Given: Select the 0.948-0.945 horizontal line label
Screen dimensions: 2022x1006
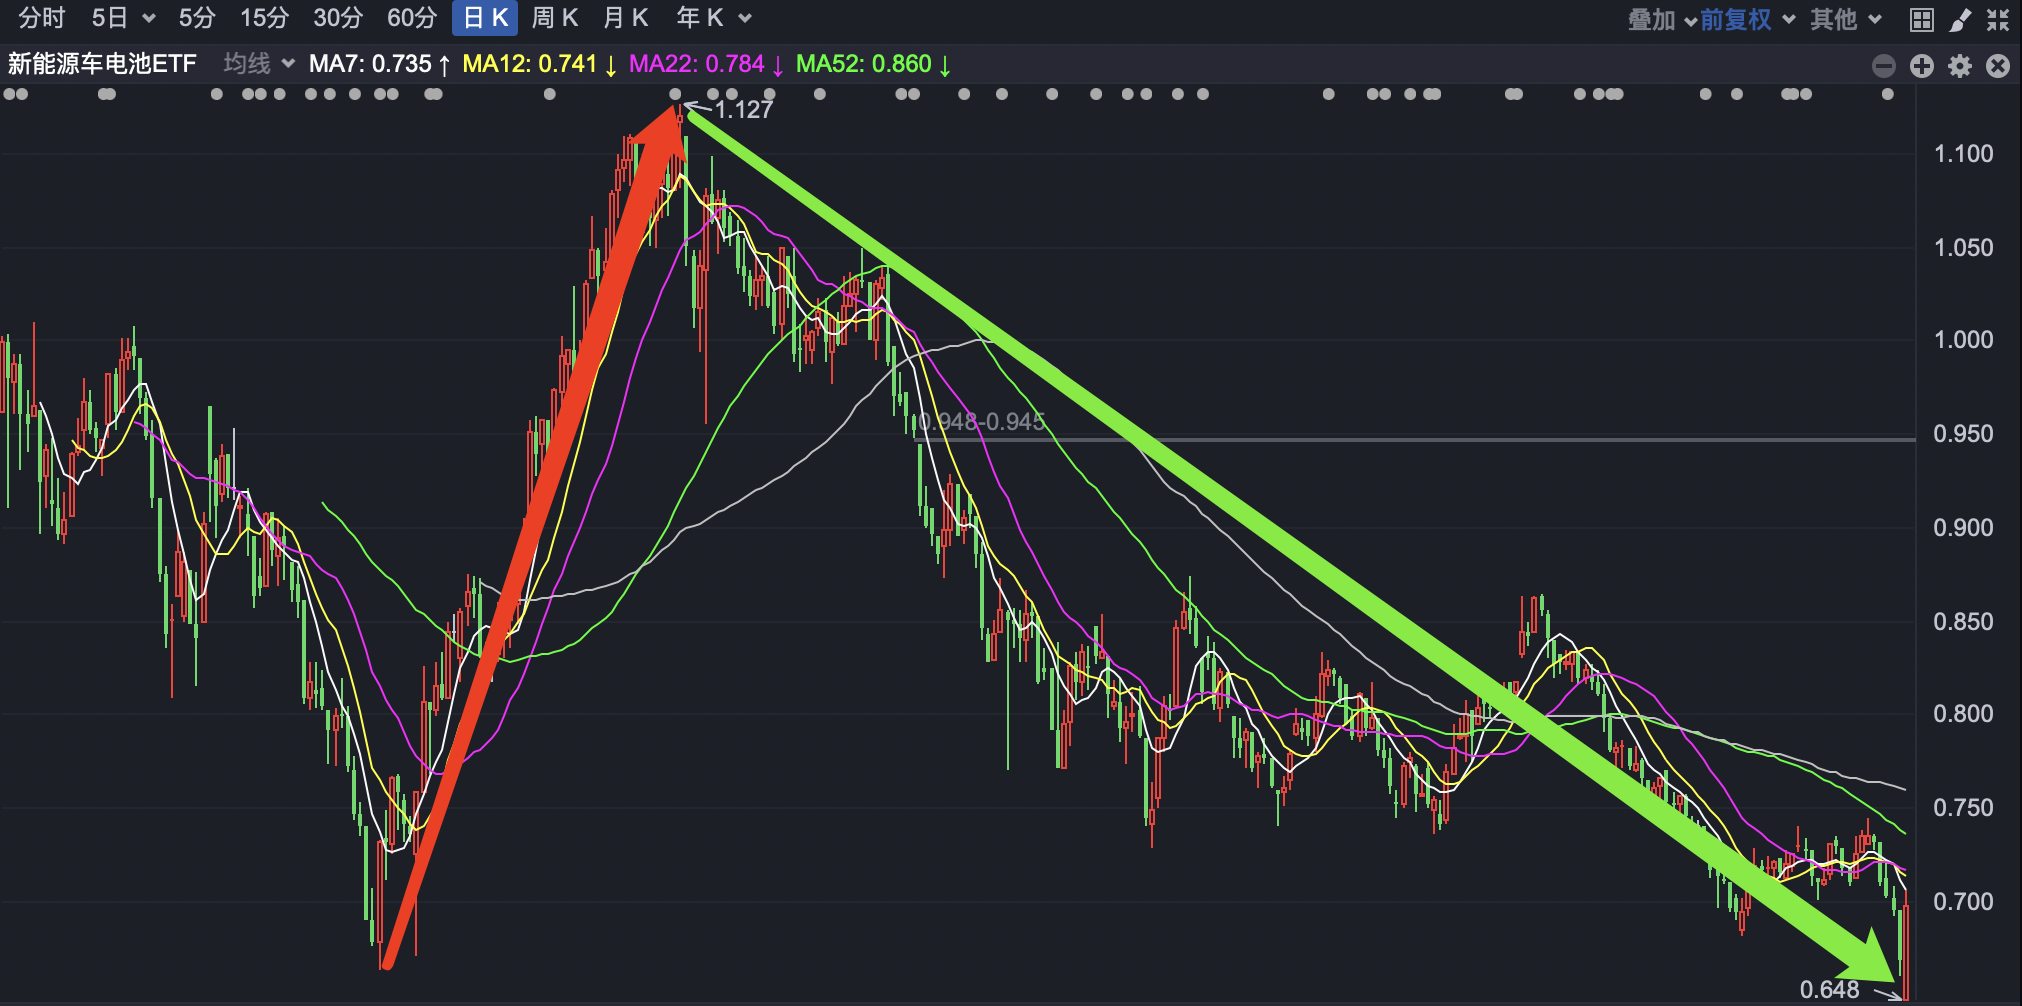Looking at the screenshot, I should 981,421.
